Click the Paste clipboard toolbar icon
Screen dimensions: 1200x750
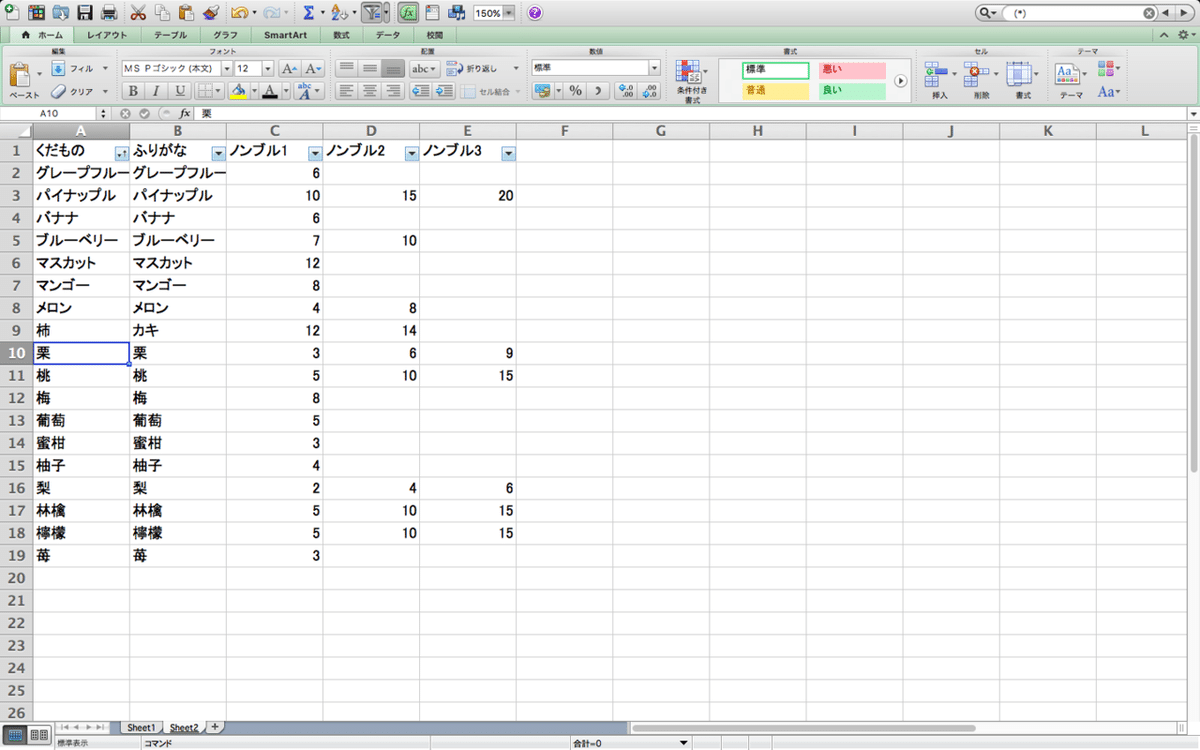[x=186, y=13]
